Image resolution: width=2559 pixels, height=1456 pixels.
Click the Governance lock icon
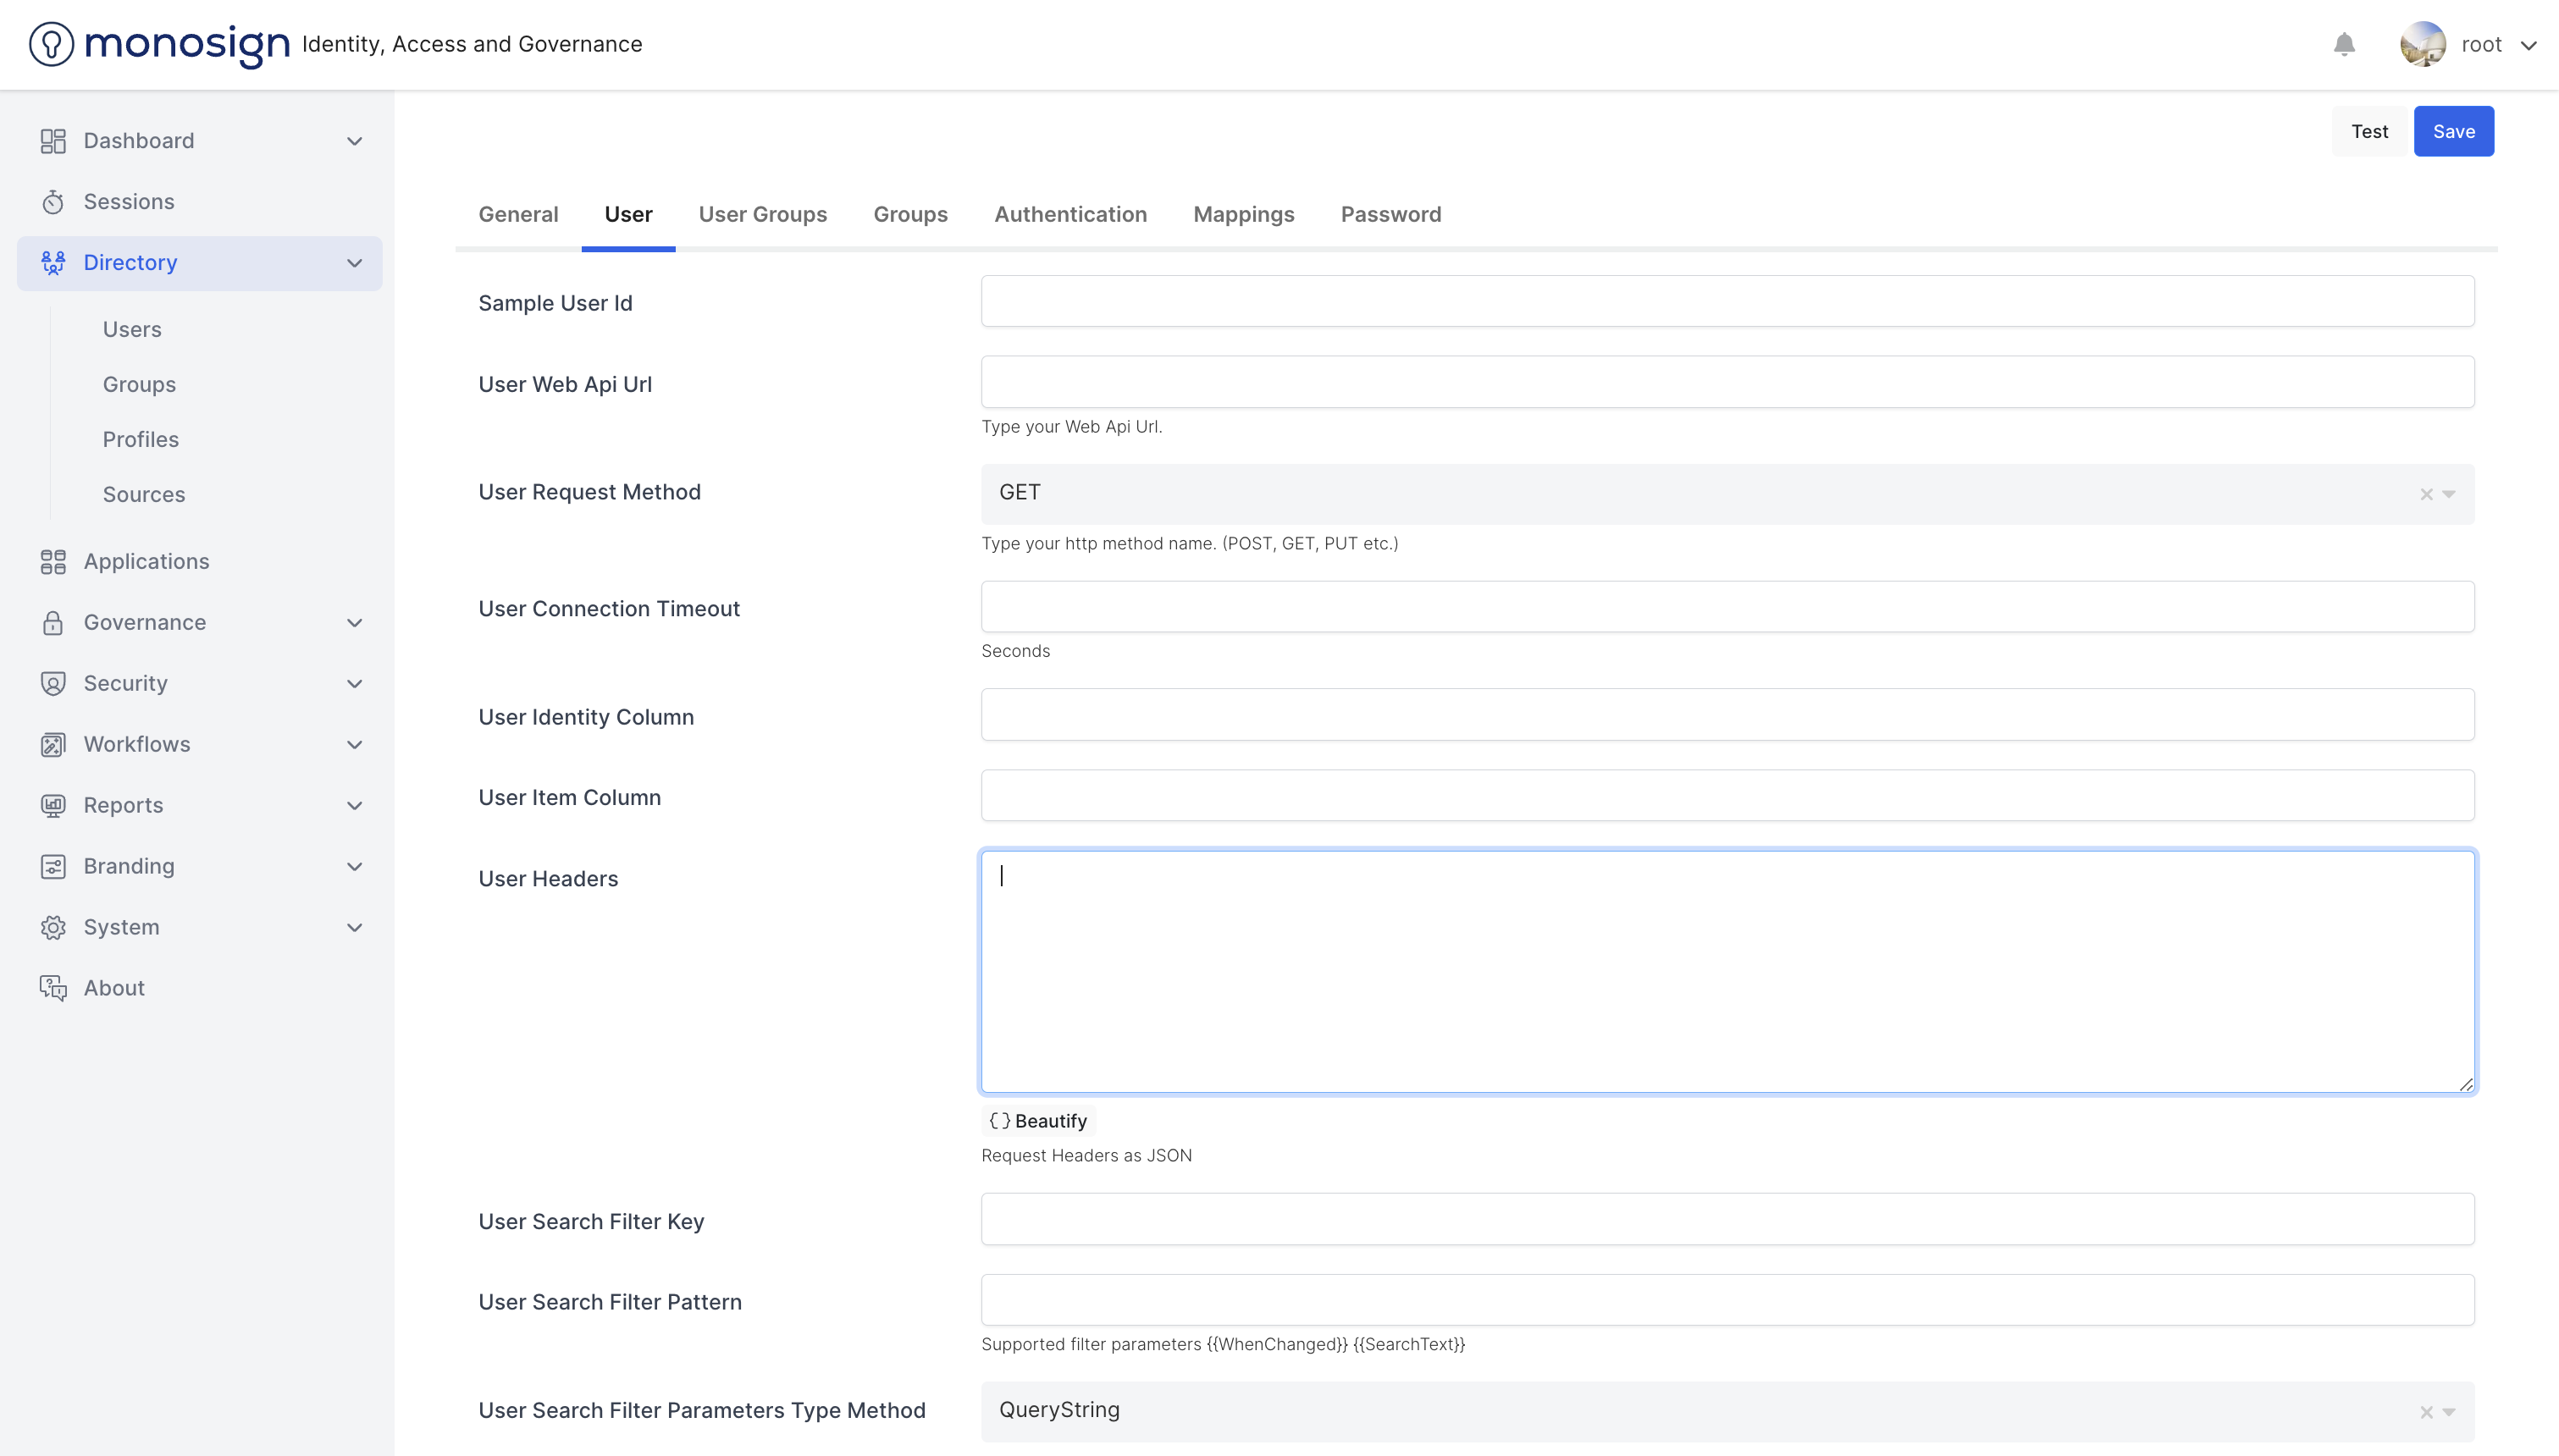point(53,623)
